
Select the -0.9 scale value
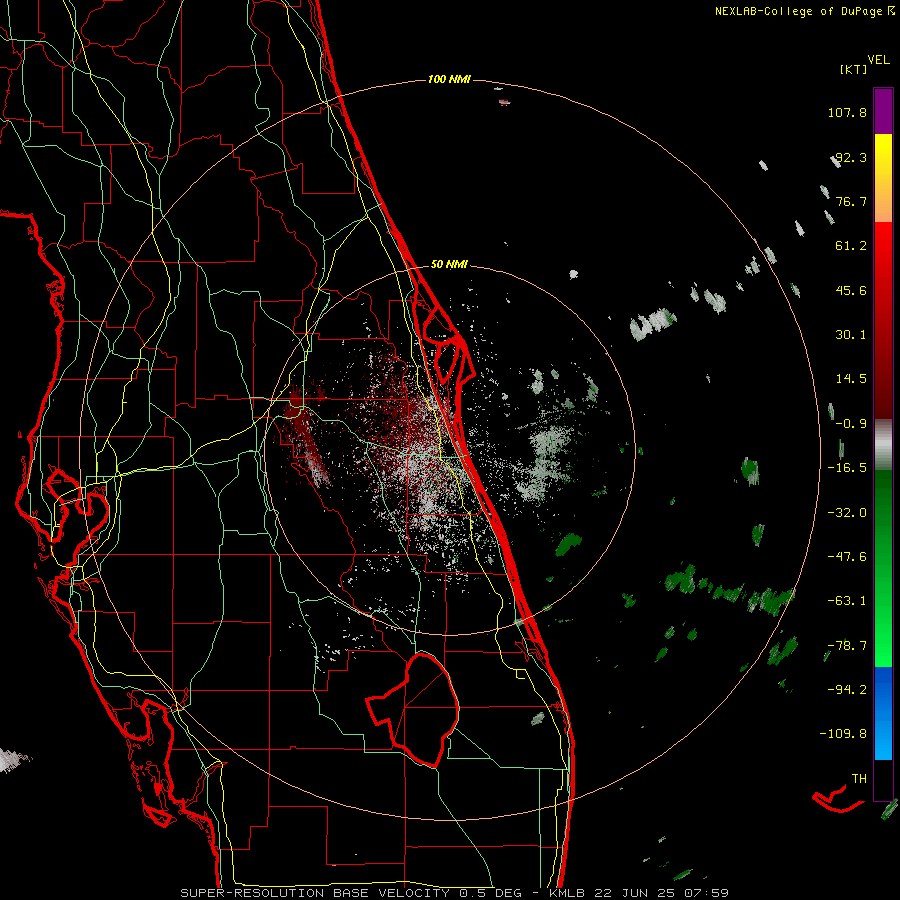(x=851, y=424)
